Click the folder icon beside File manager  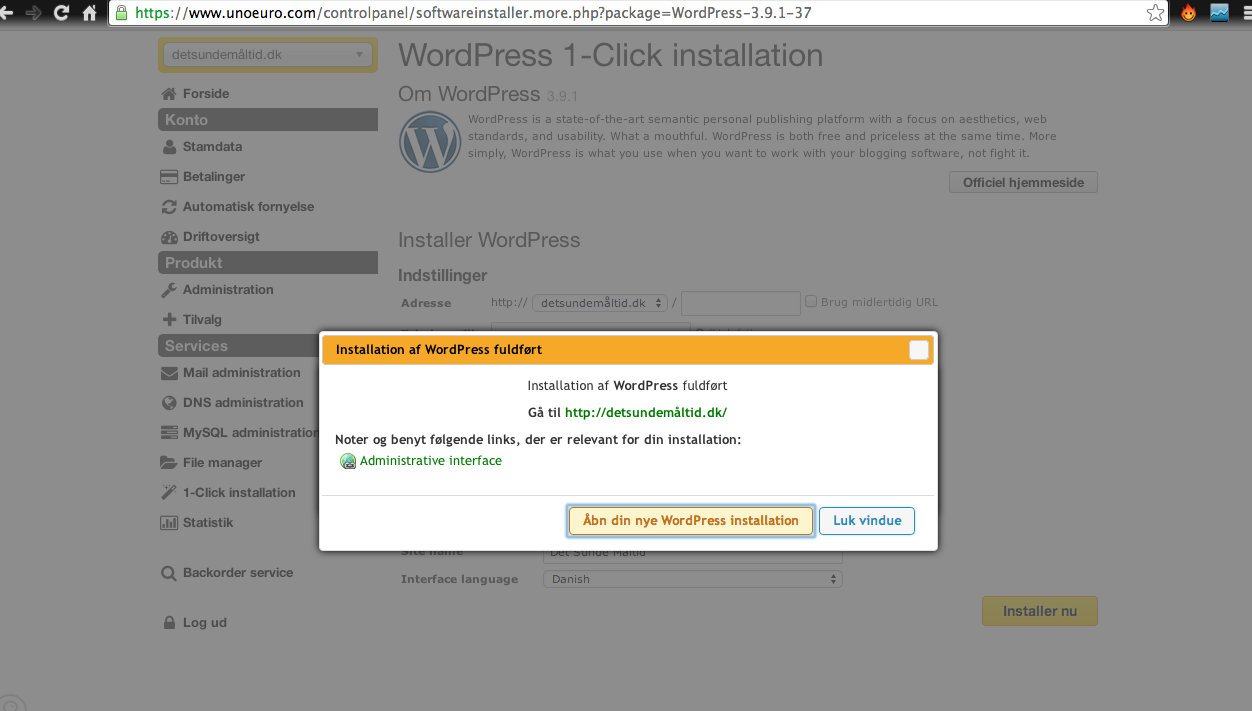[x=168, y=463]
